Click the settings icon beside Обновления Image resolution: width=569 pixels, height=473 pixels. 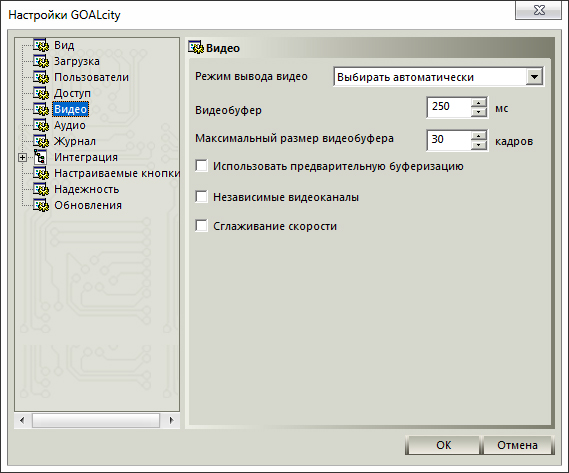point(41,205)
